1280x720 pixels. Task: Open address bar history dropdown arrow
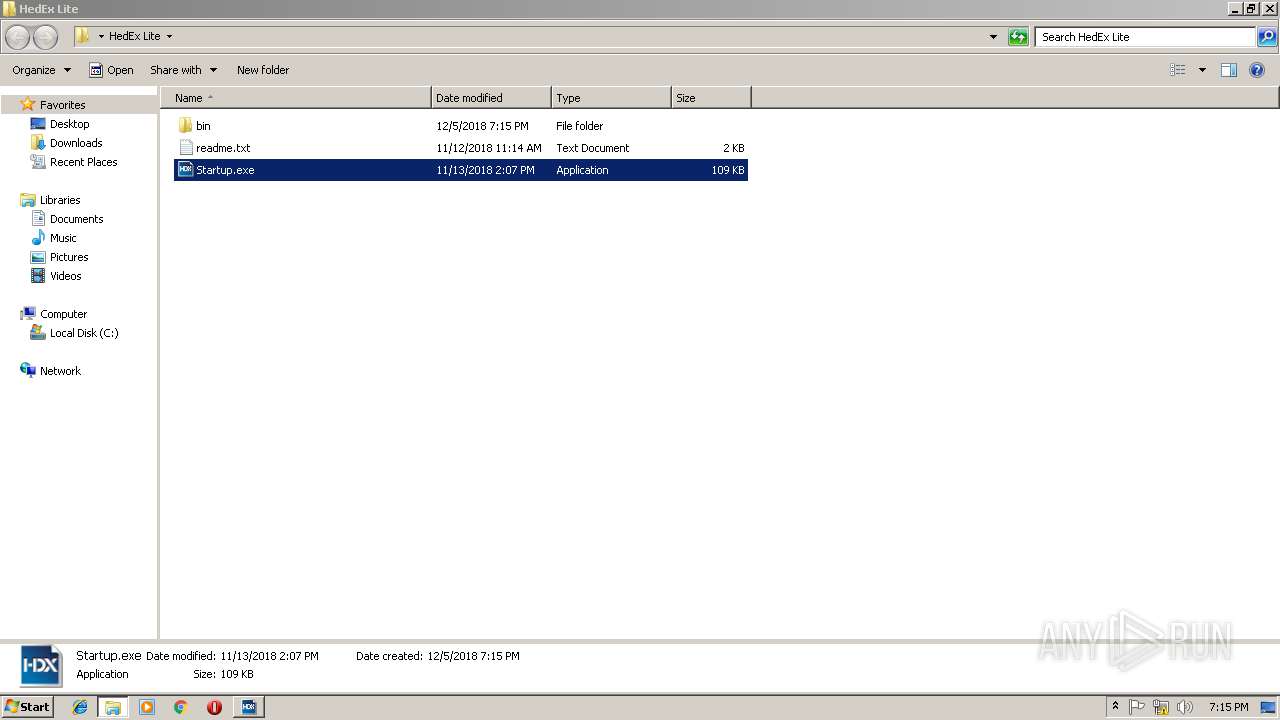[993, 37]
